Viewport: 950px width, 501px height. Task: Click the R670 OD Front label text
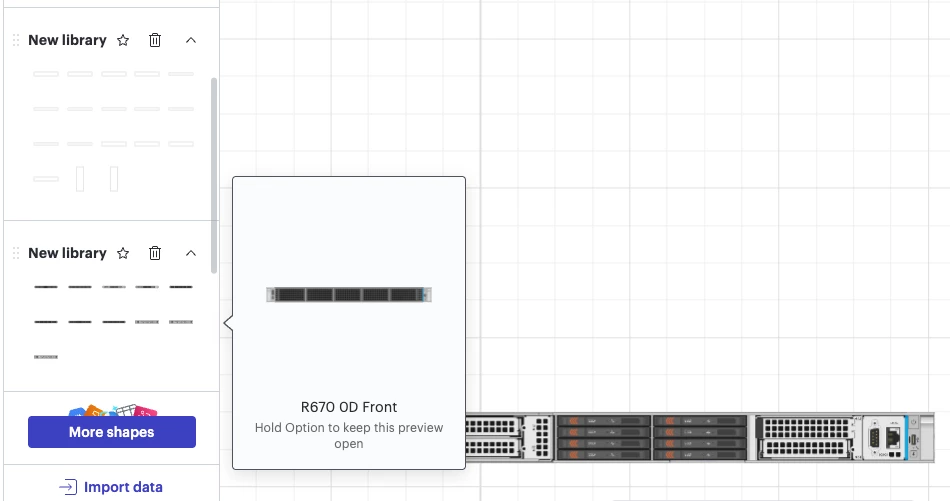349,407
